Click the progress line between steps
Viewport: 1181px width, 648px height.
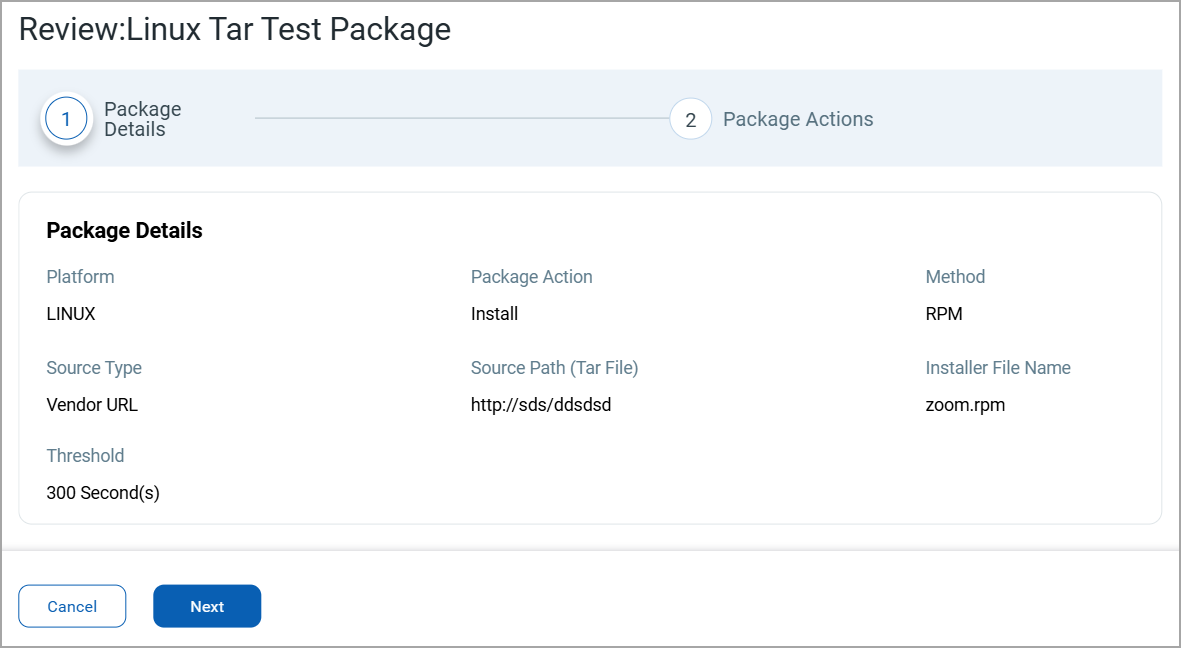tap(460, 118)
